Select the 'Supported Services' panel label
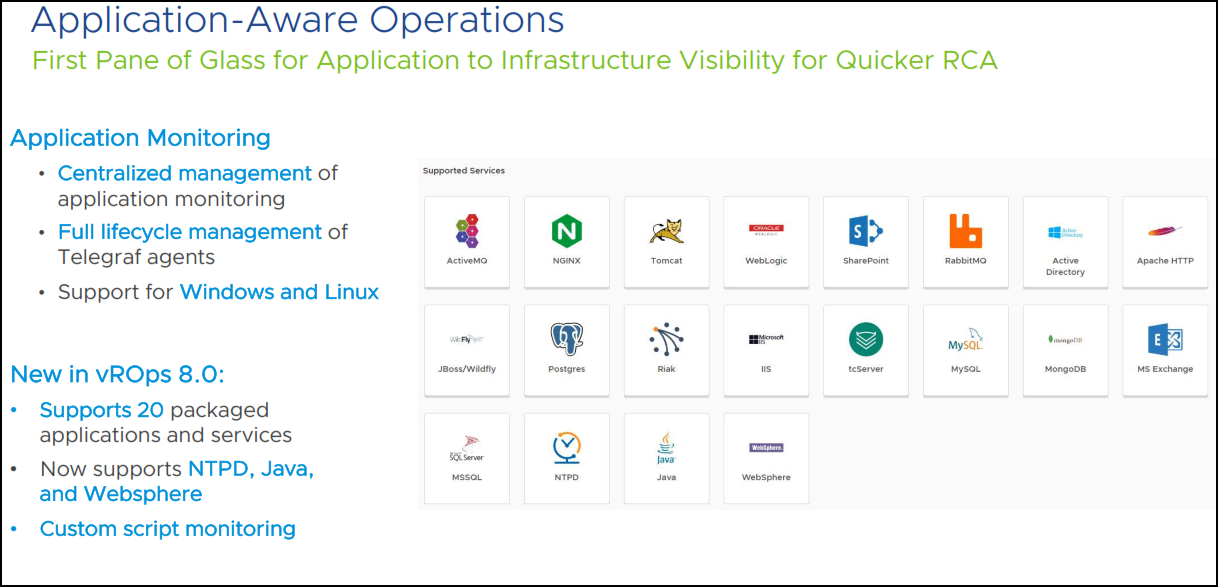The image size is (1218, 587). (464, 171)
